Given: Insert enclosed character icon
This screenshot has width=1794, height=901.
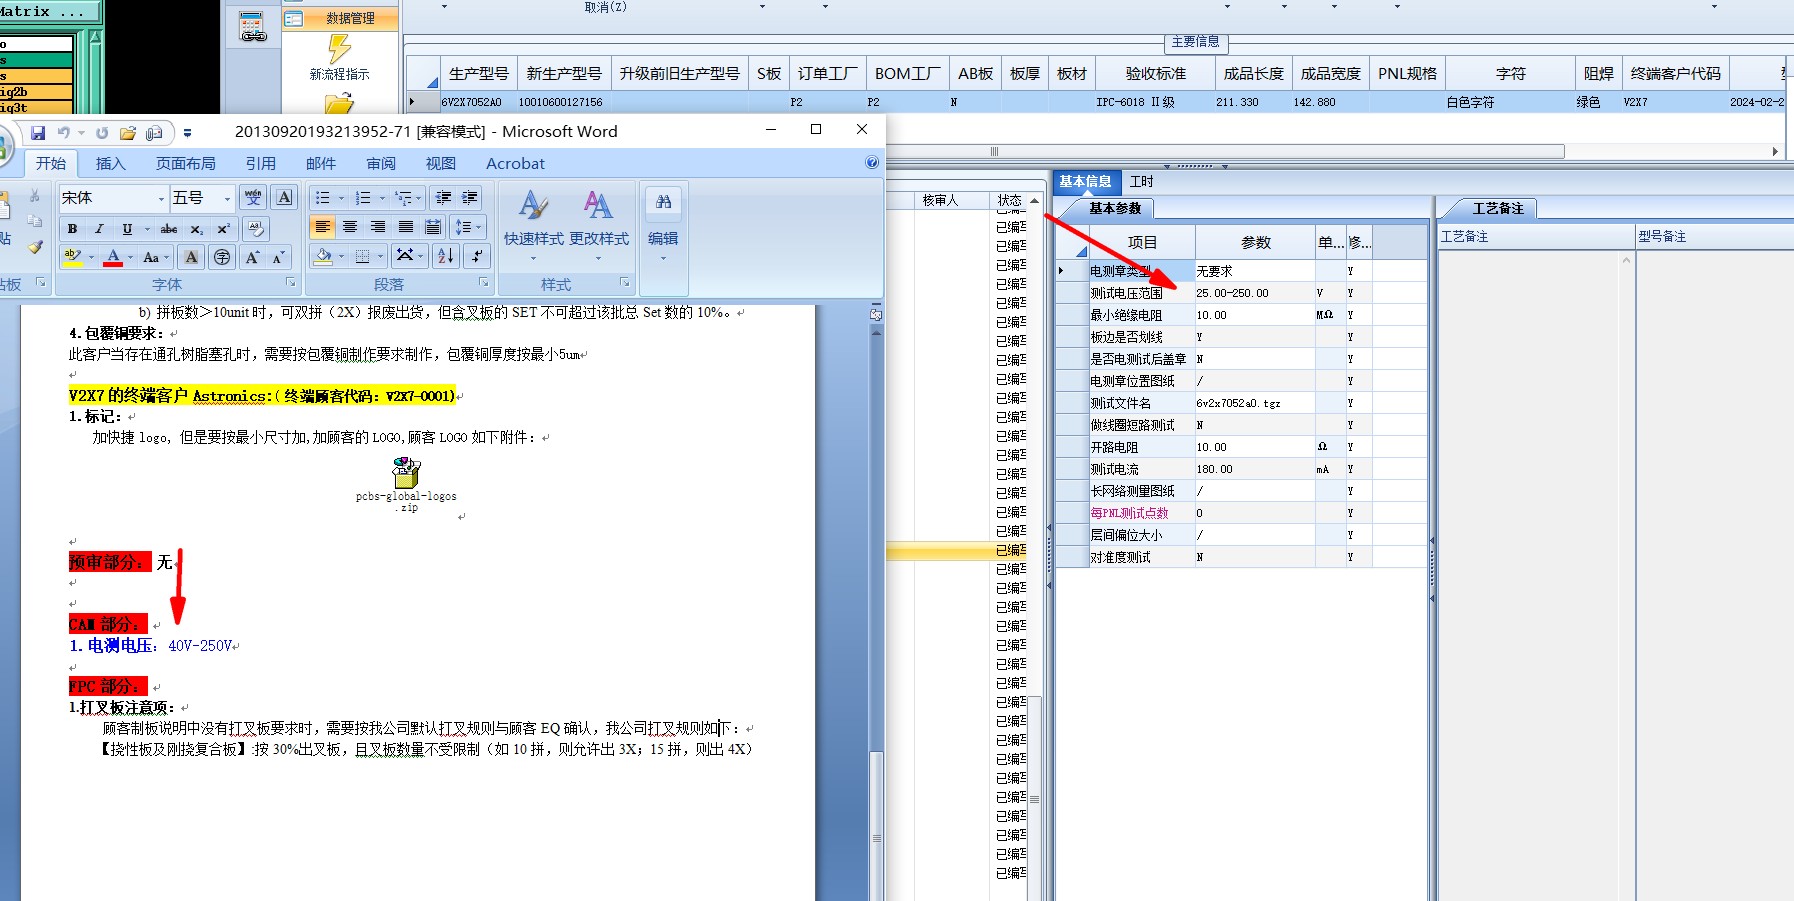Looking at the screenshot, I should pos(222,257).
